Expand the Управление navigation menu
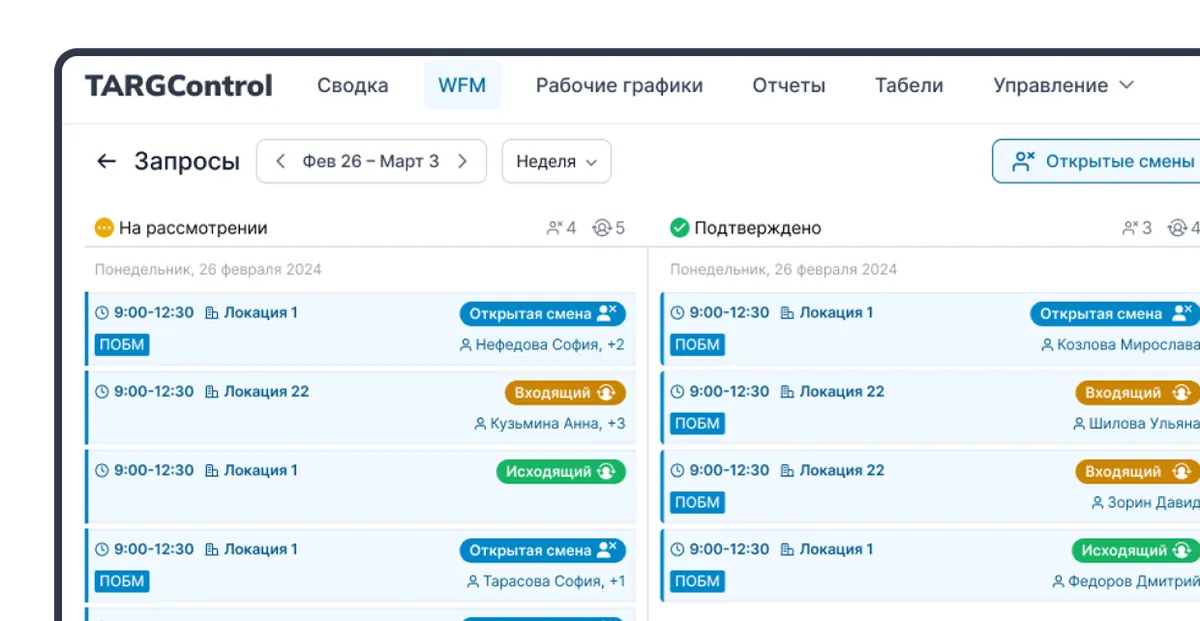Screen dimensions: 1200x621 pyautogui.click(x=1063, y=85)
